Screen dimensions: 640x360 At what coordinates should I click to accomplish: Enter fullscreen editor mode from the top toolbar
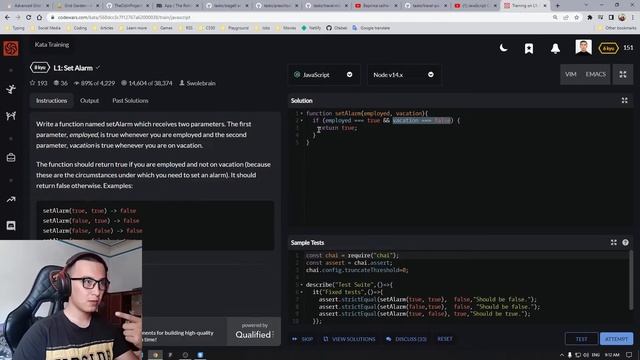pyautogui.click(x=623, y=74)
